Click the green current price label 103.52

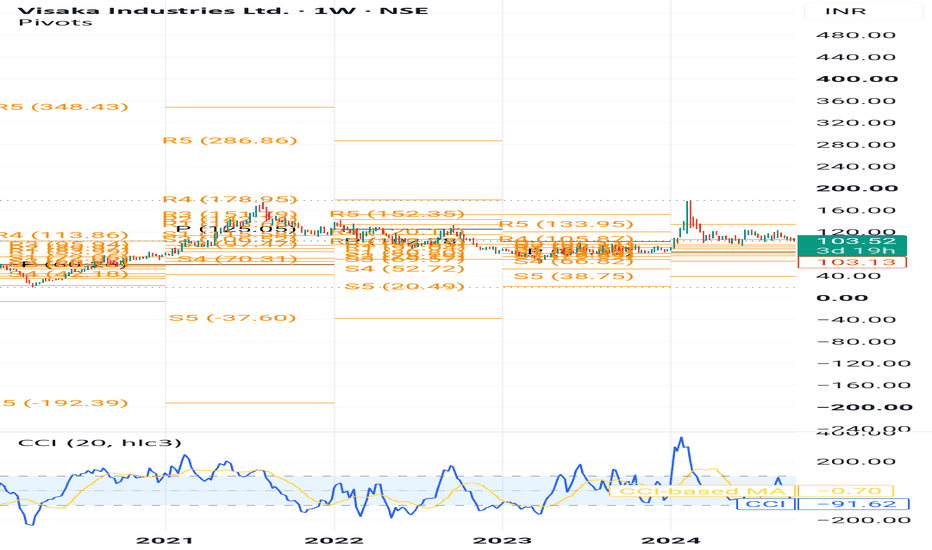[x=852, y=241]
